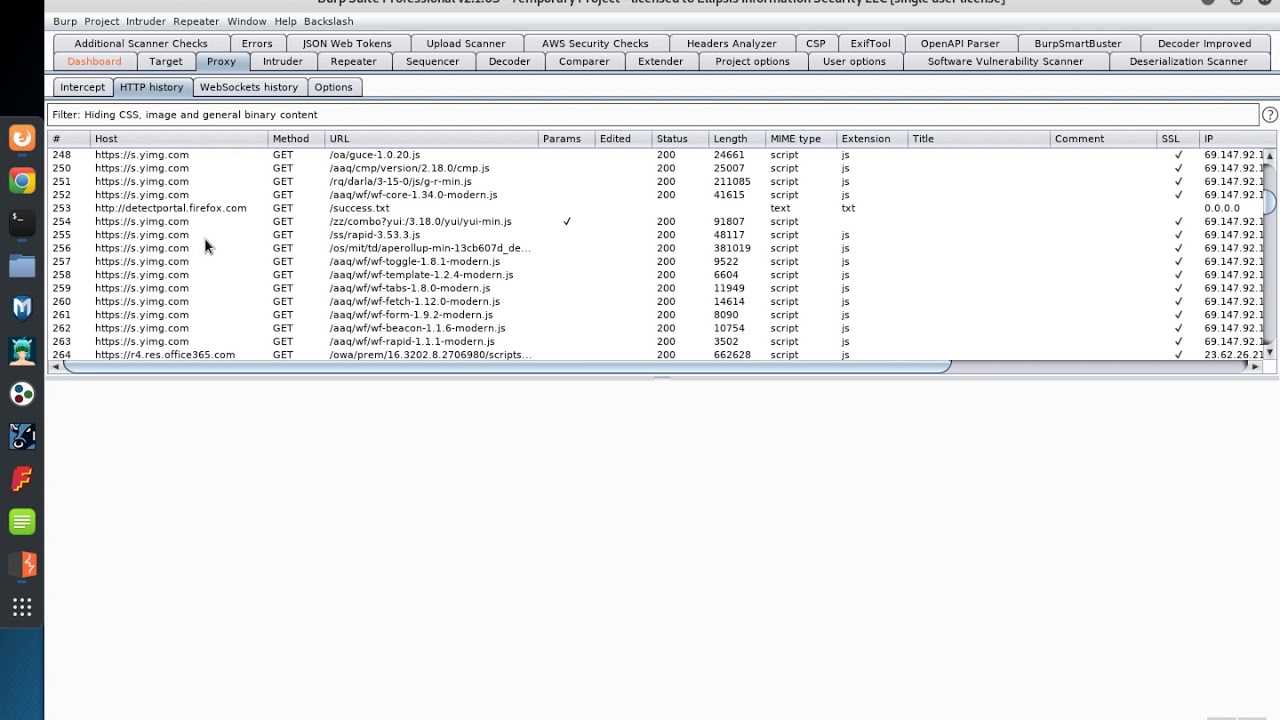
Task: Sort by the Status column header
Action: (x=680, y=139)
